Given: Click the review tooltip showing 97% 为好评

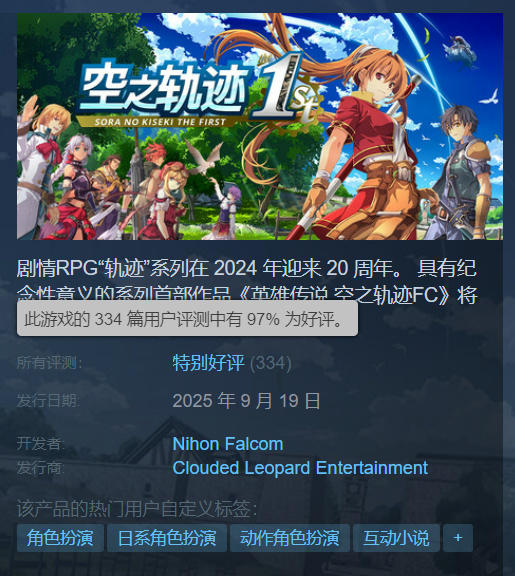Looking at the screenshot, I should click(187, 318).
